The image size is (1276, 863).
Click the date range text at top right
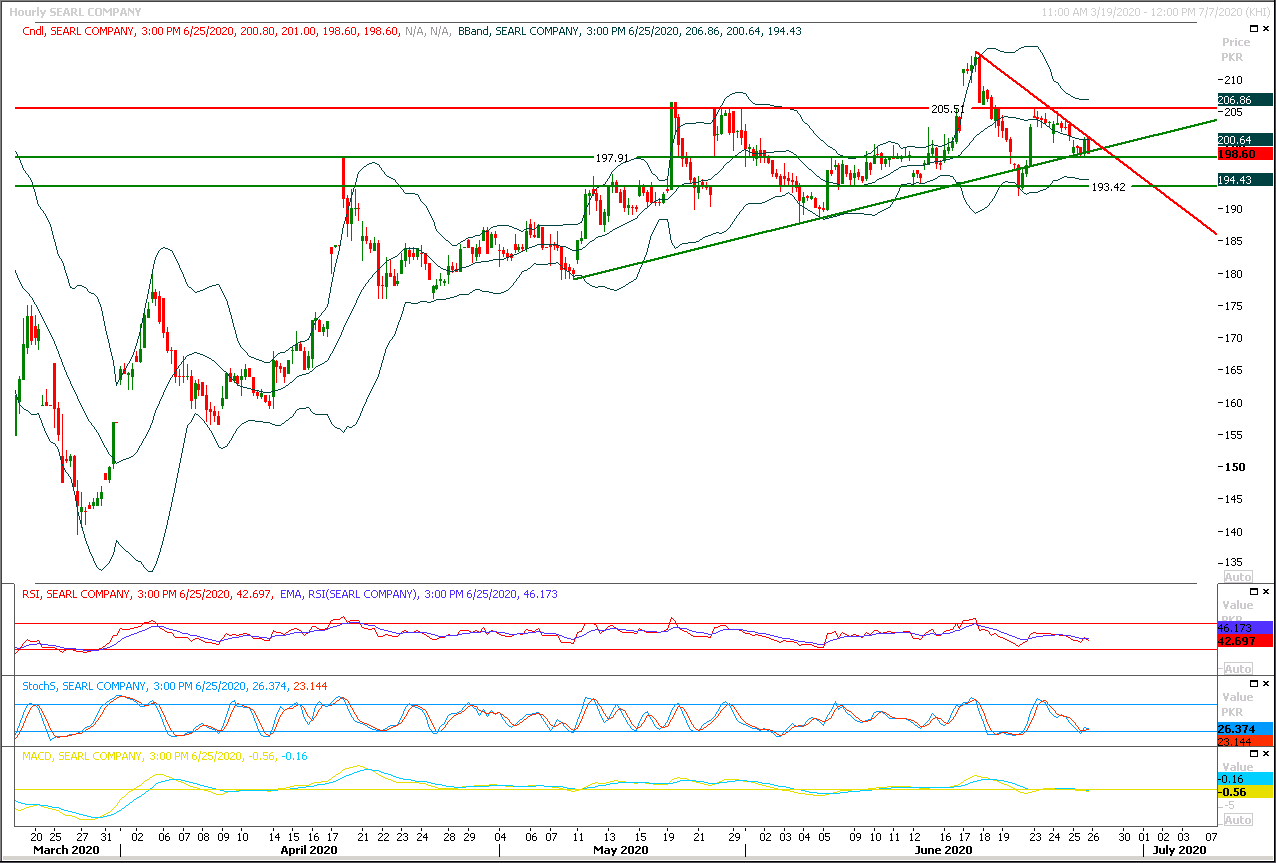[1154, 12]
